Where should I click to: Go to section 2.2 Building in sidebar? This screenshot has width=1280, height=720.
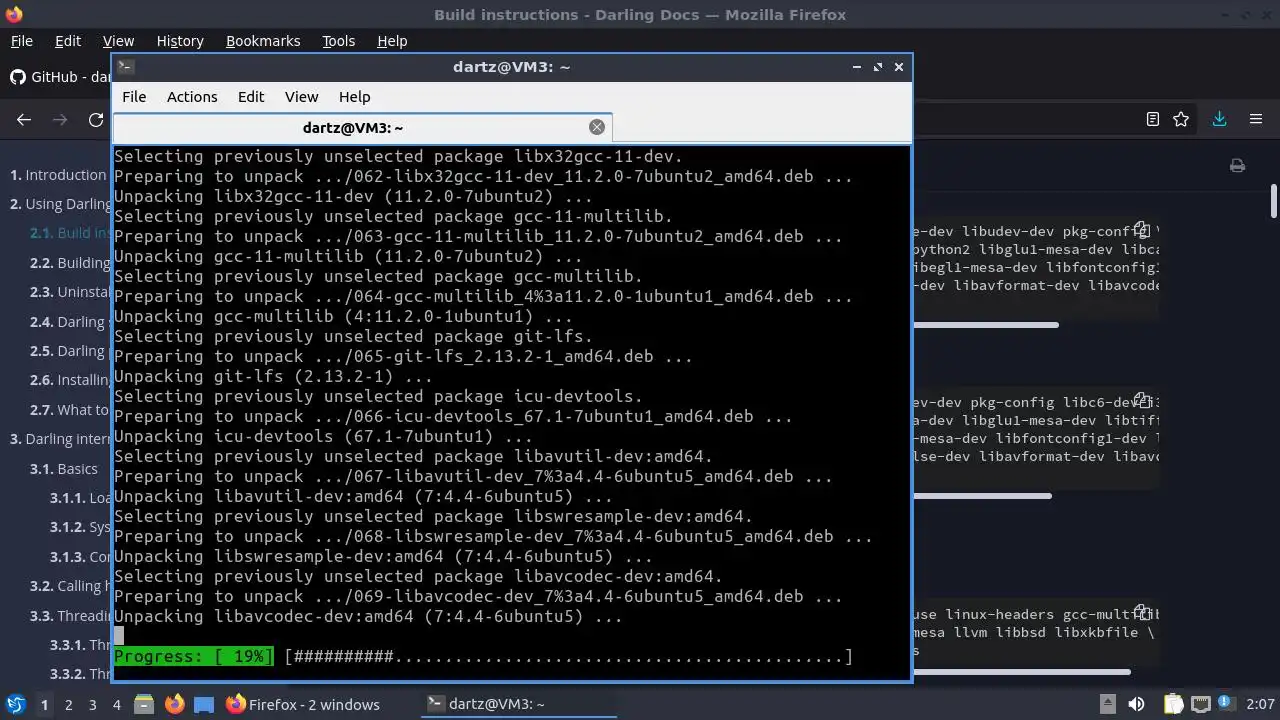[70, 263]
